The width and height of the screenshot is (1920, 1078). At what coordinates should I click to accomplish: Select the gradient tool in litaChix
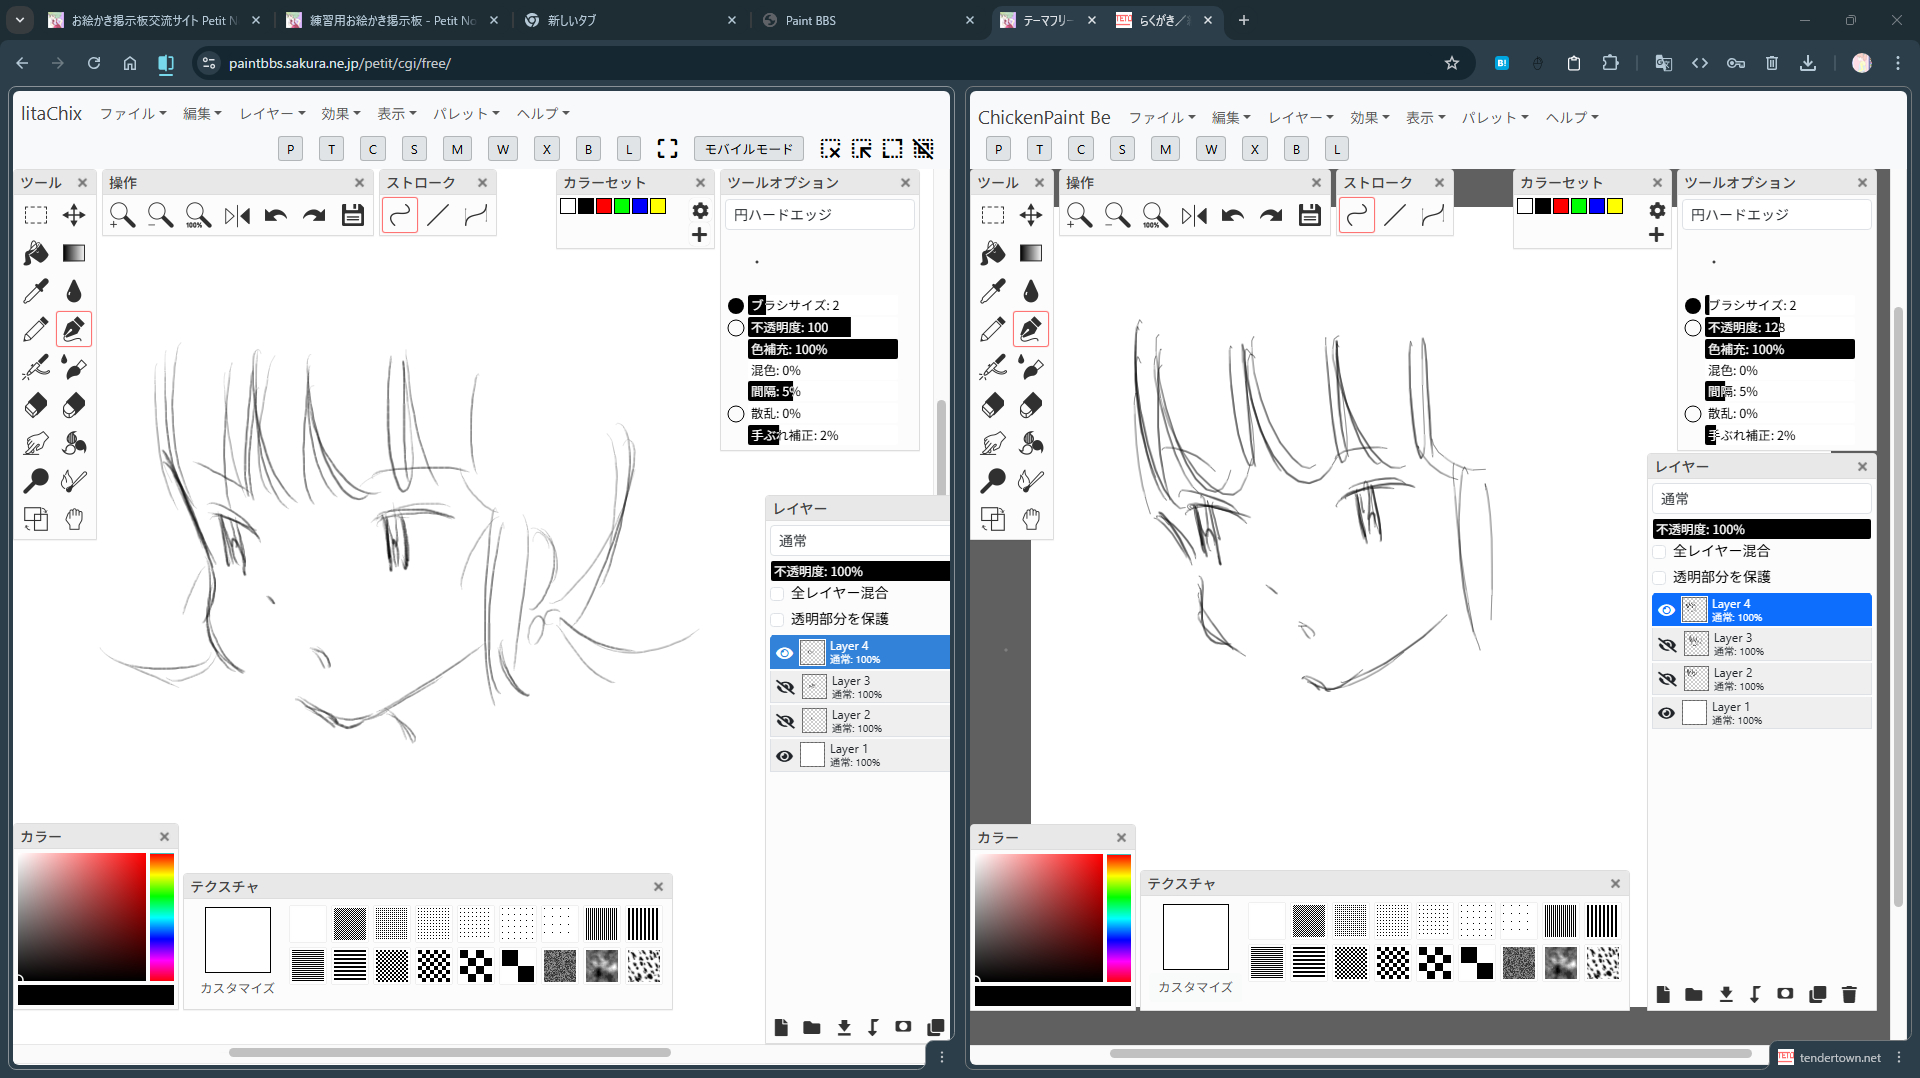(74, 253)
